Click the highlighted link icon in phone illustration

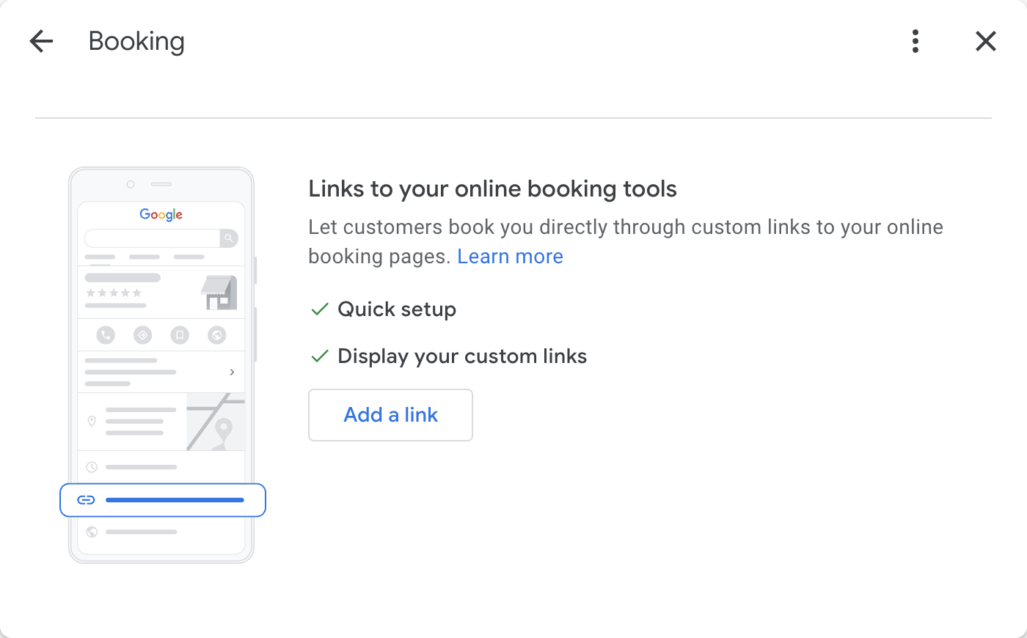[x=86, y=500]
